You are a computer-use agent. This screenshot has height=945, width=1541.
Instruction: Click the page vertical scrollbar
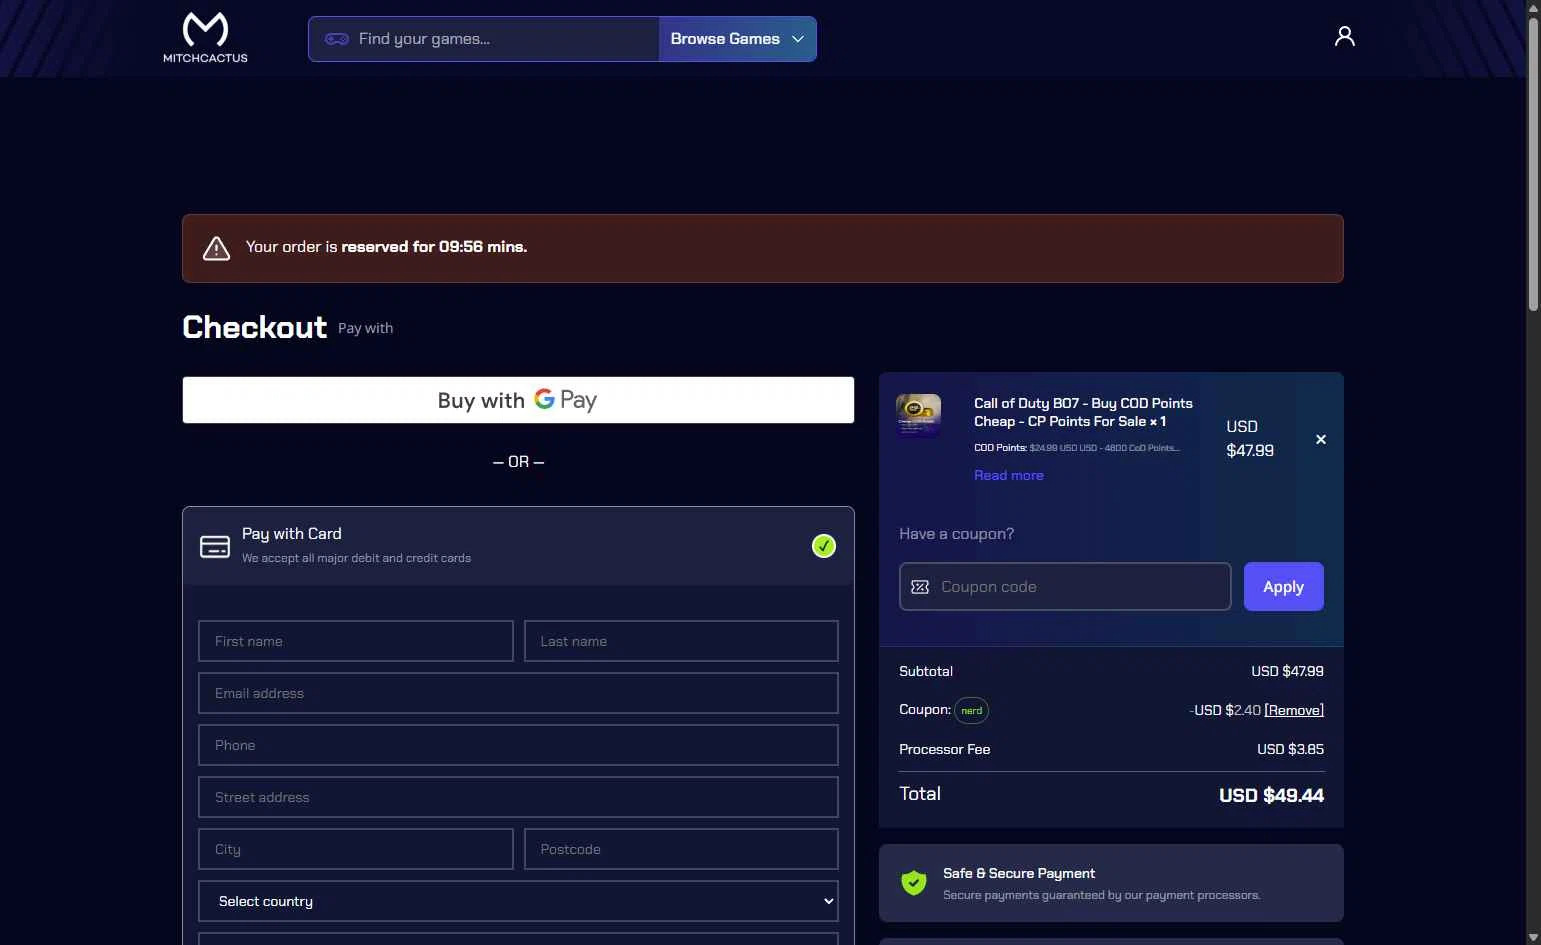[1533, 165]
